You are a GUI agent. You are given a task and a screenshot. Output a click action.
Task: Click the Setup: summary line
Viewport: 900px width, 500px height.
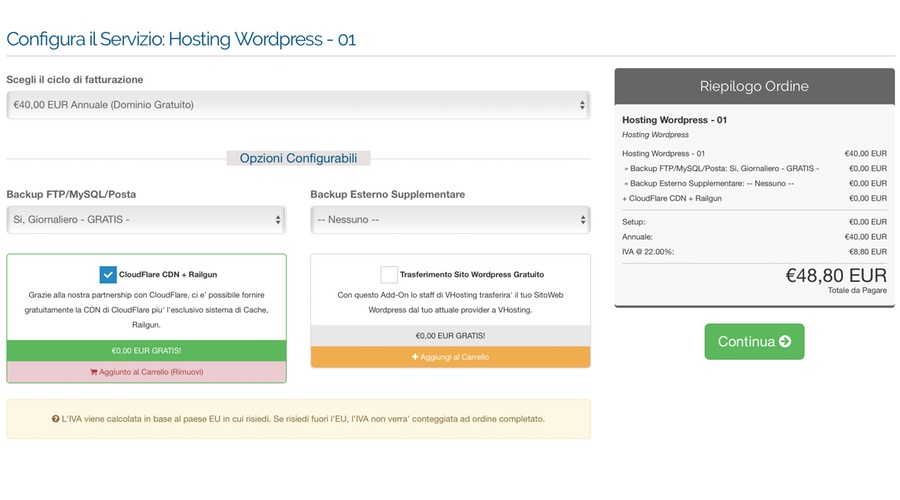(x=754, y=222)
